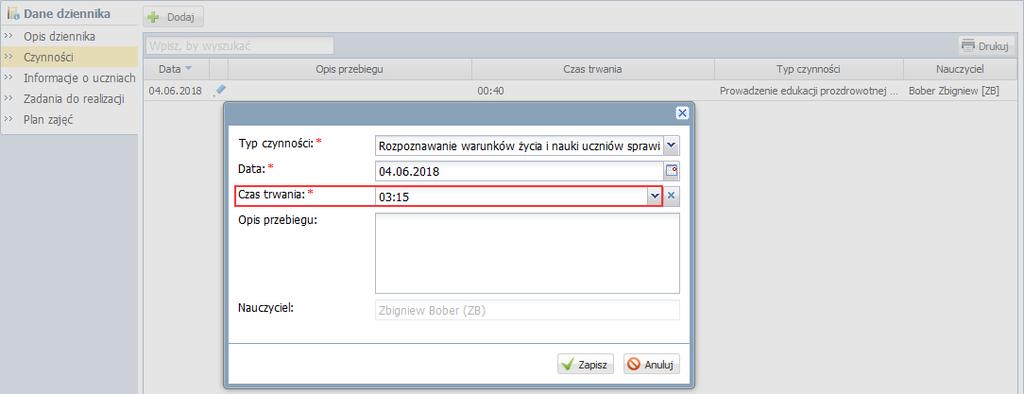The width and height of the screenshot is (1024, 394).
Task: Click the Zapisz save button
Action: click(x=586, y=365)
